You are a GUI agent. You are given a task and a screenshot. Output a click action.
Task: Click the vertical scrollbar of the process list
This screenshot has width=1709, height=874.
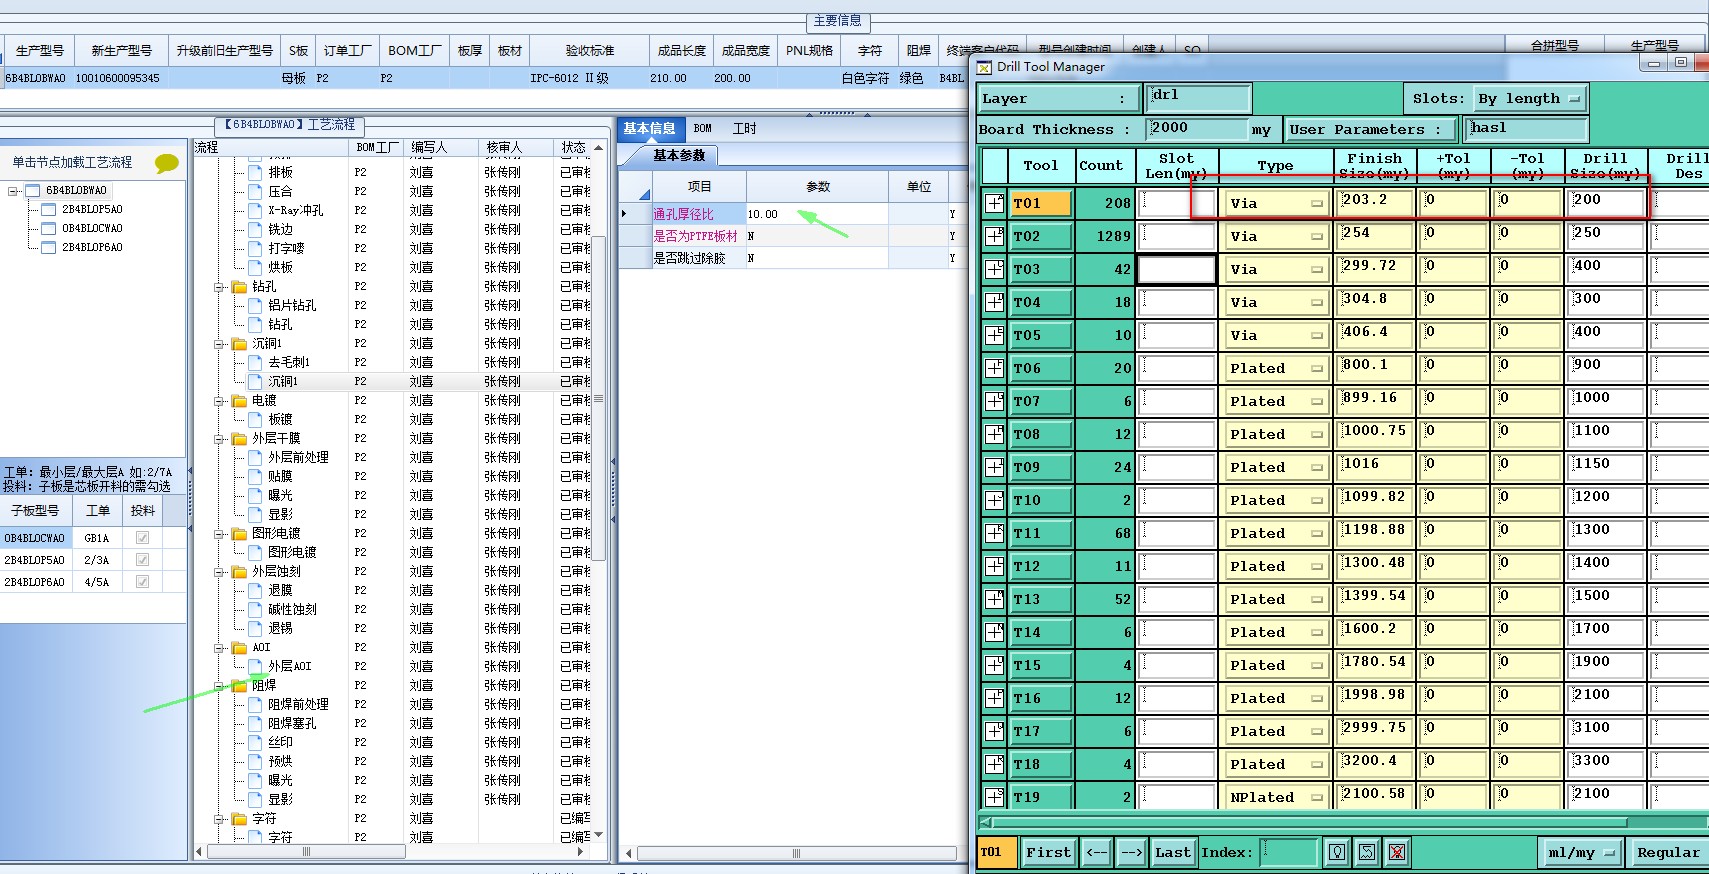[599, 400]
